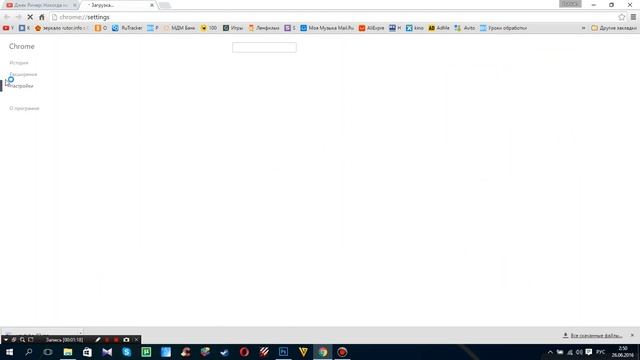Click the forward navigation arrow

point(18,17)
